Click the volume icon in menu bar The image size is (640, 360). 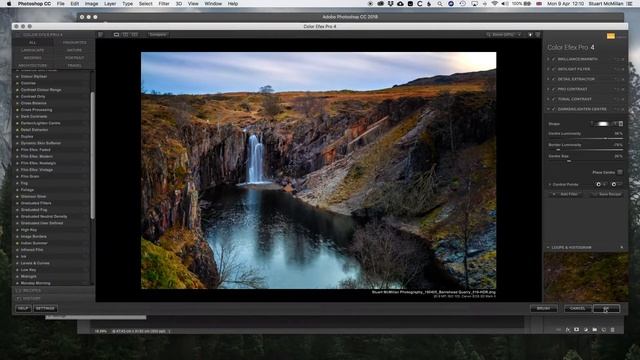[x=505, y=4]
